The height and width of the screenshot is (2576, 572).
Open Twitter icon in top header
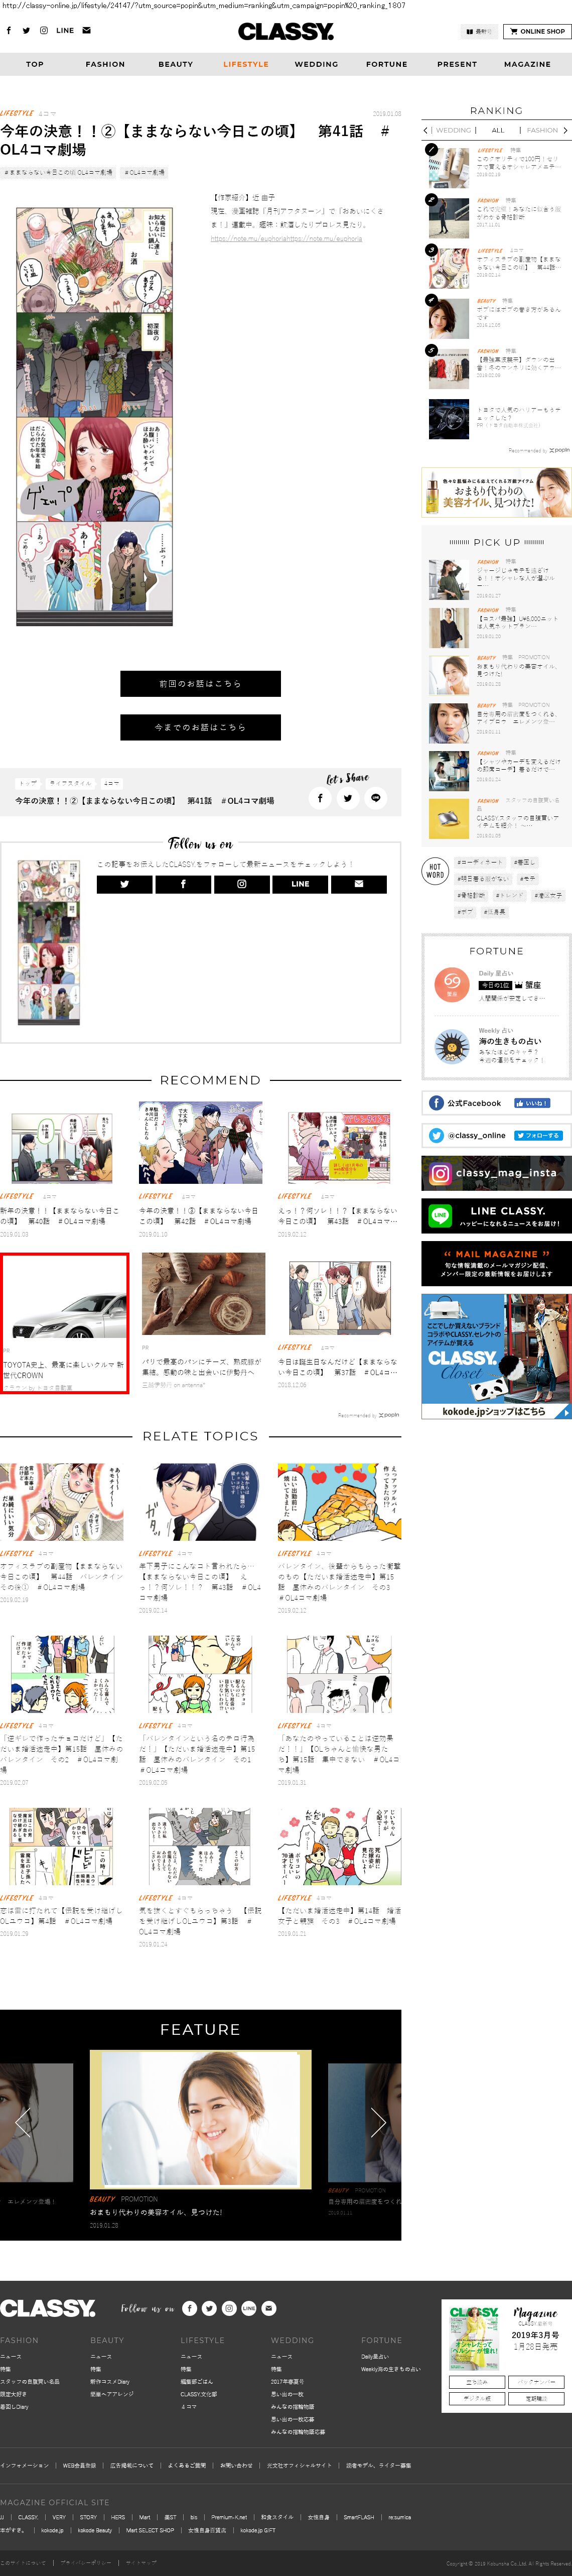[x=26, y=31]
